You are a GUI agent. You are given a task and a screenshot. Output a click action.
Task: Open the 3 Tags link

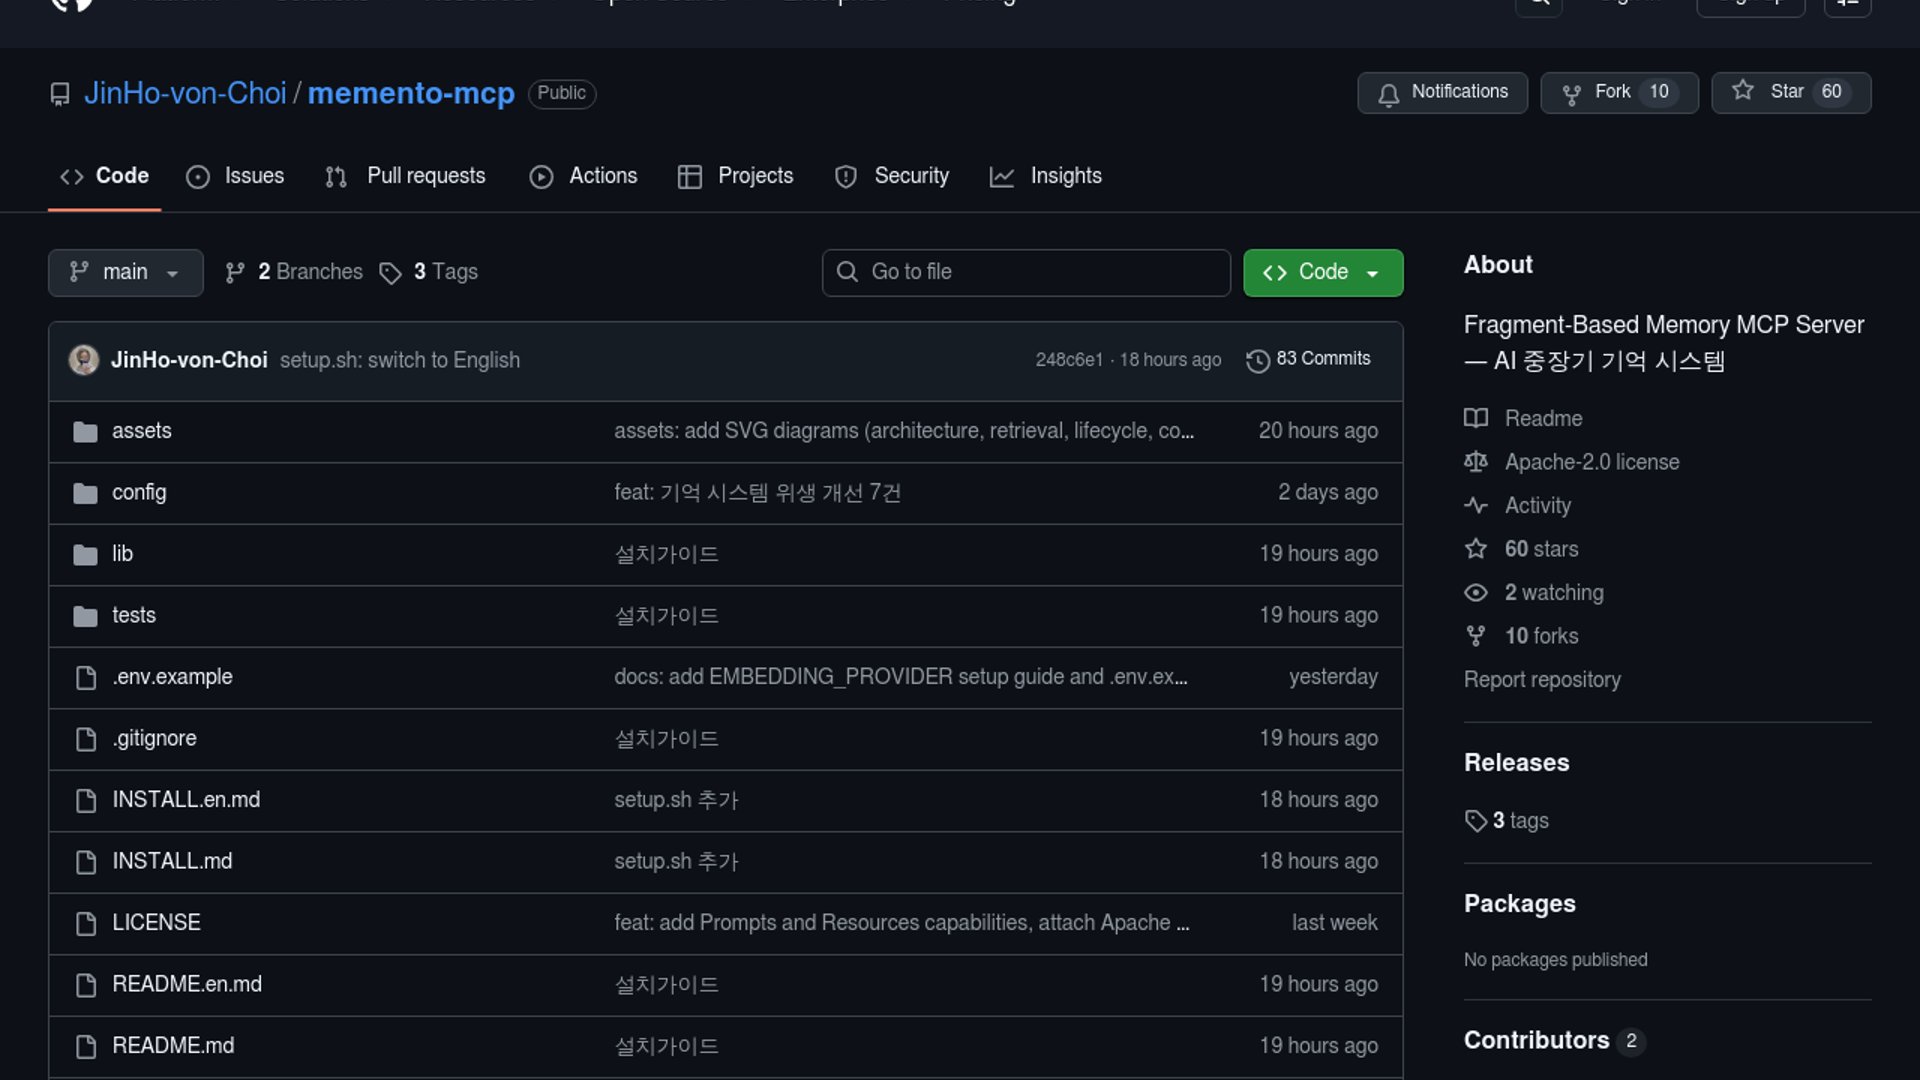429,272
